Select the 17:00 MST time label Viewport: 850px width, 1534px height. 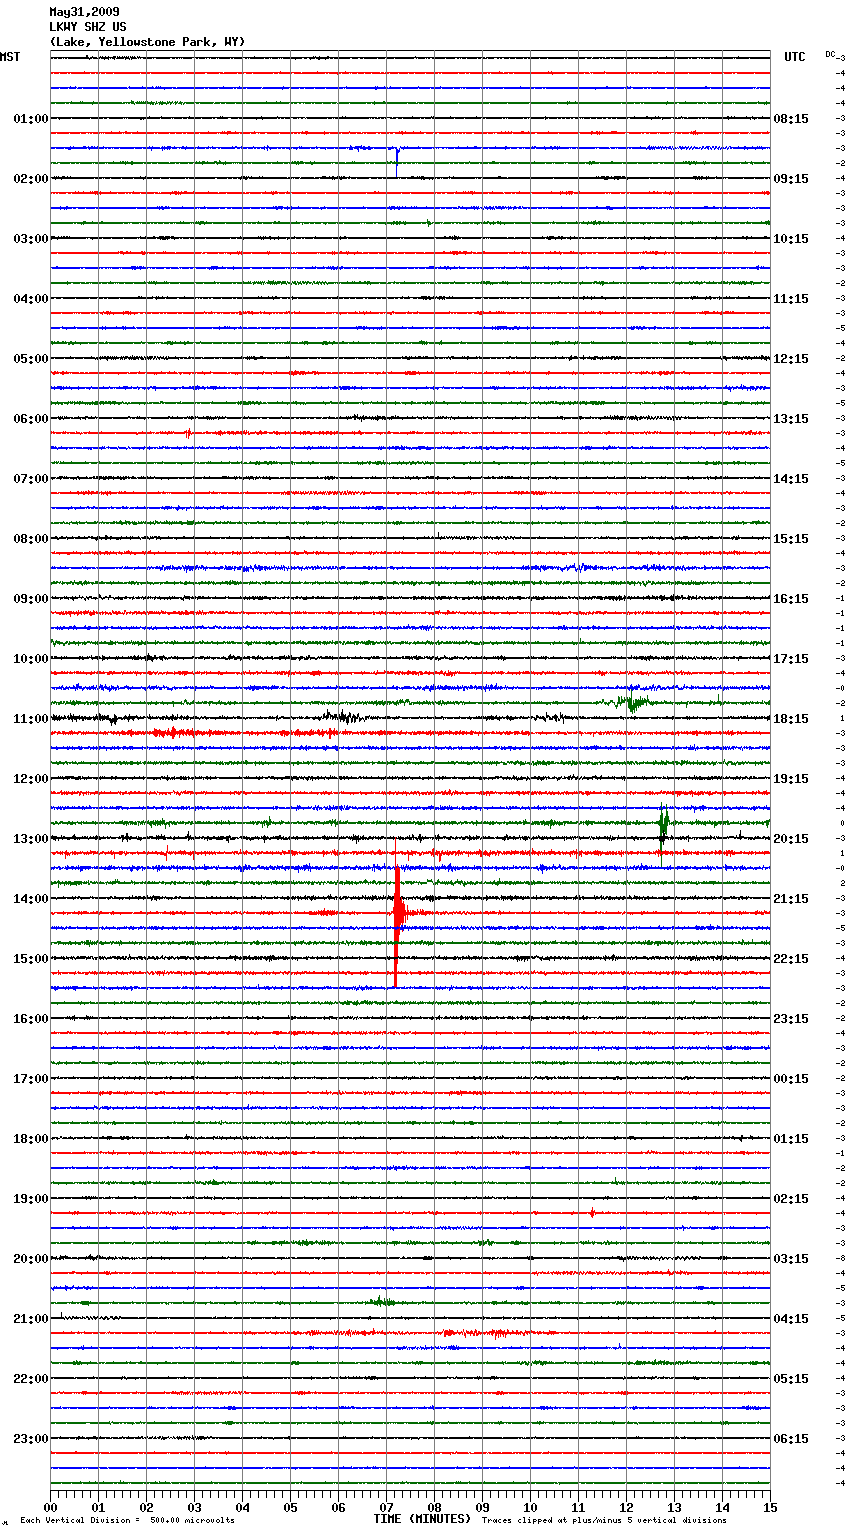point(31,1079)
